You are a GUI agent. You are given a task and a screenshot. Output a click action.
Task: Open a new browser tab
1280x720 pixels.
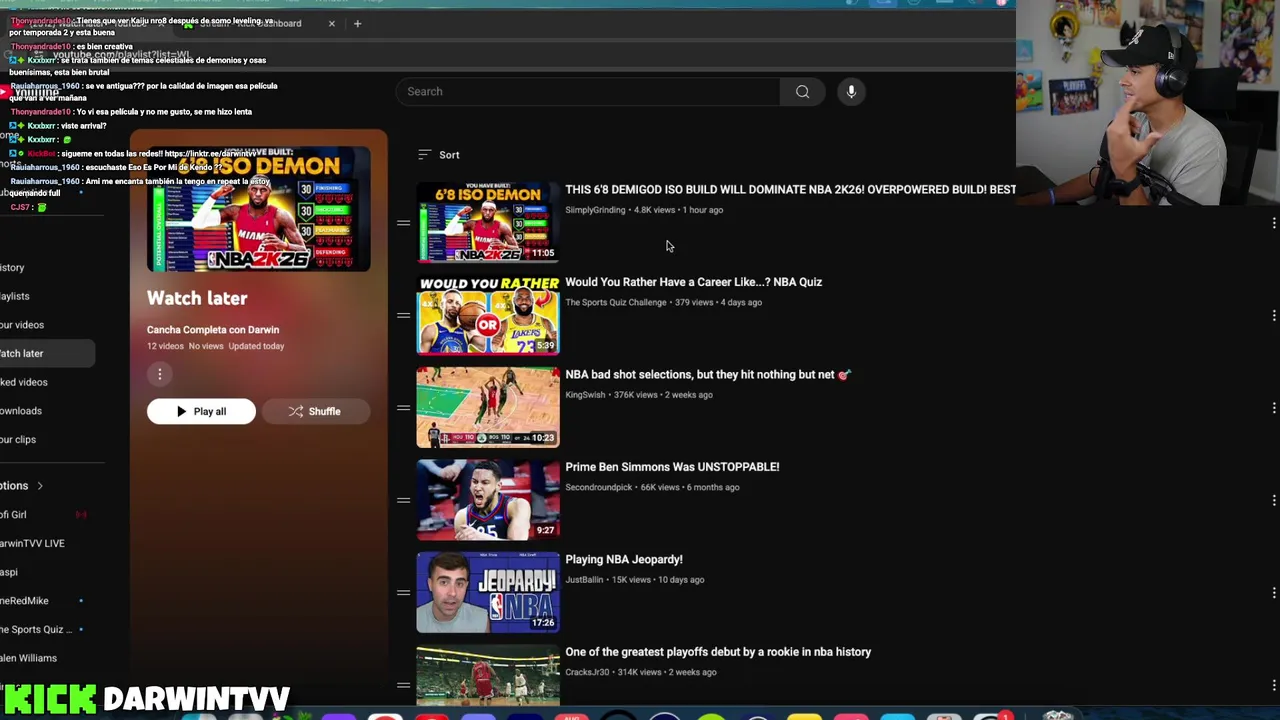pyautogui.click(x=357, y=23)
